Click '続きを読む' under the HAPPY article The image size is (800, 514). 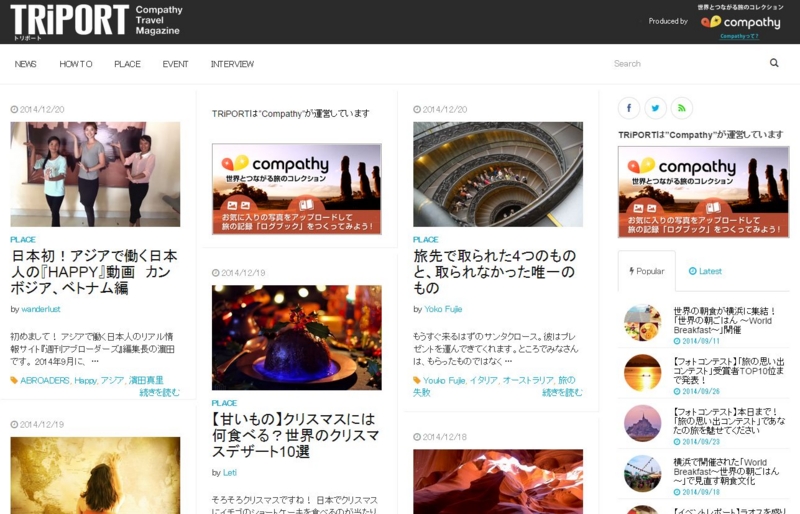coord(160,393)
